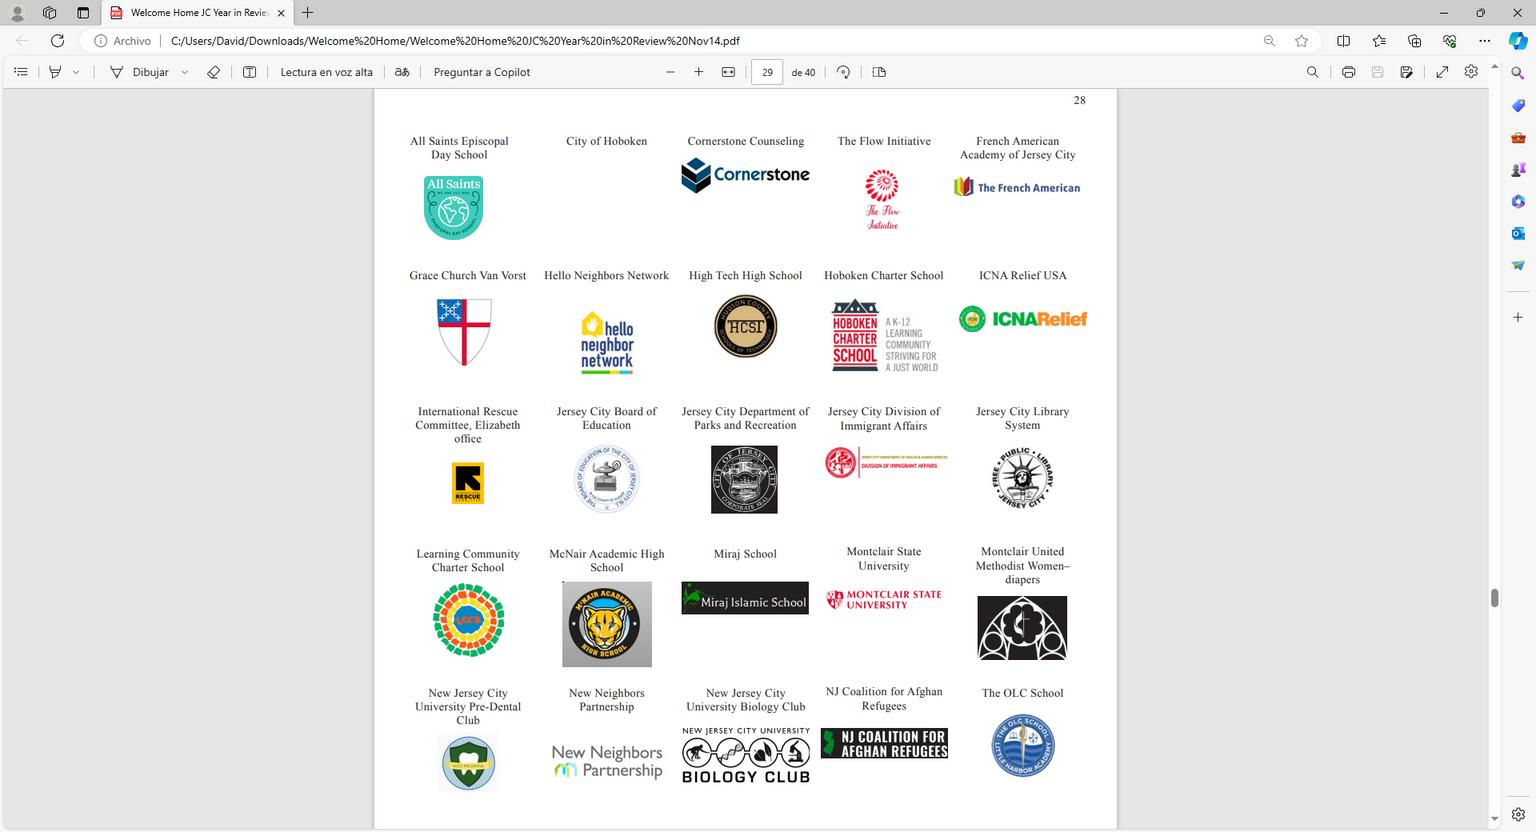The width and height of the screenshot is (1536, 832).
Task: Open a new browser tab
Action: pyautogui.click(x=307, y=13)
